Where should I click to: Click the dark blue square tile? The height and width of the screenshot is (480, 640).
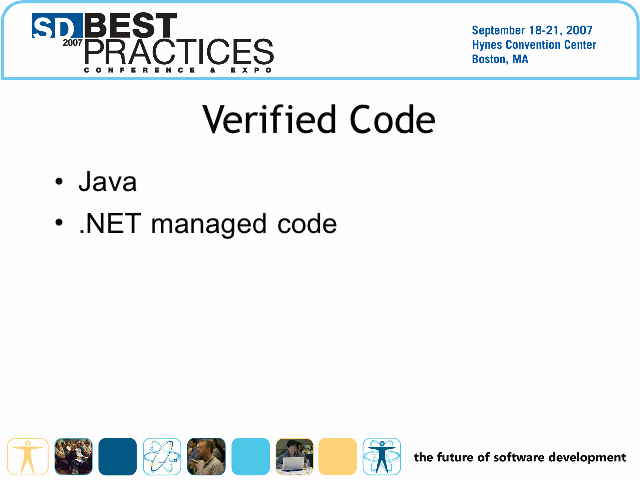coord(117,456)
